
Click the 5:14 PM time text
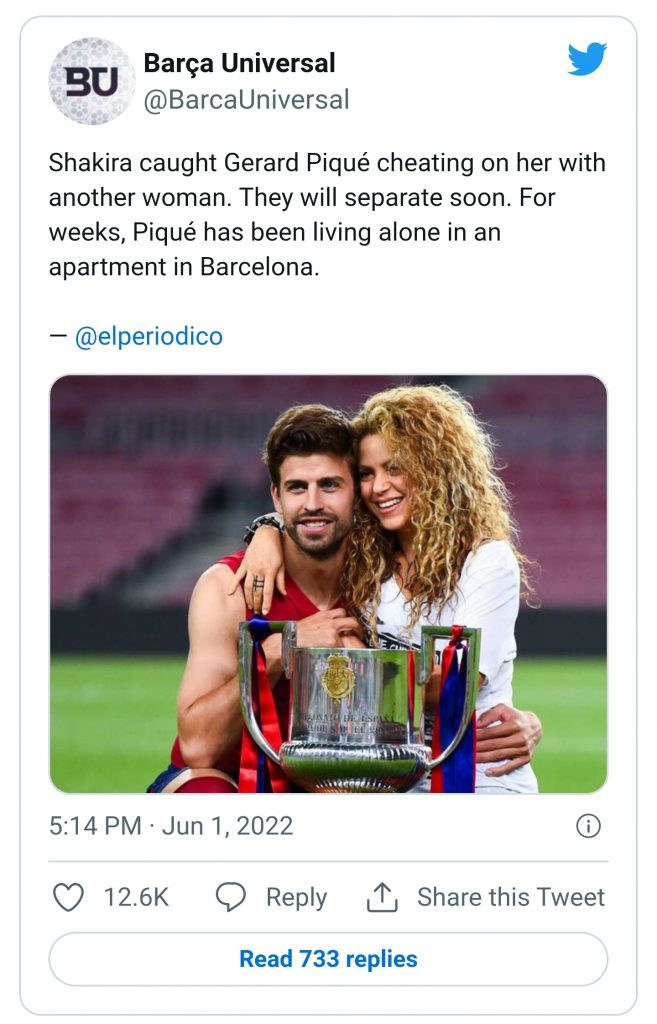[x=95, y=826]
